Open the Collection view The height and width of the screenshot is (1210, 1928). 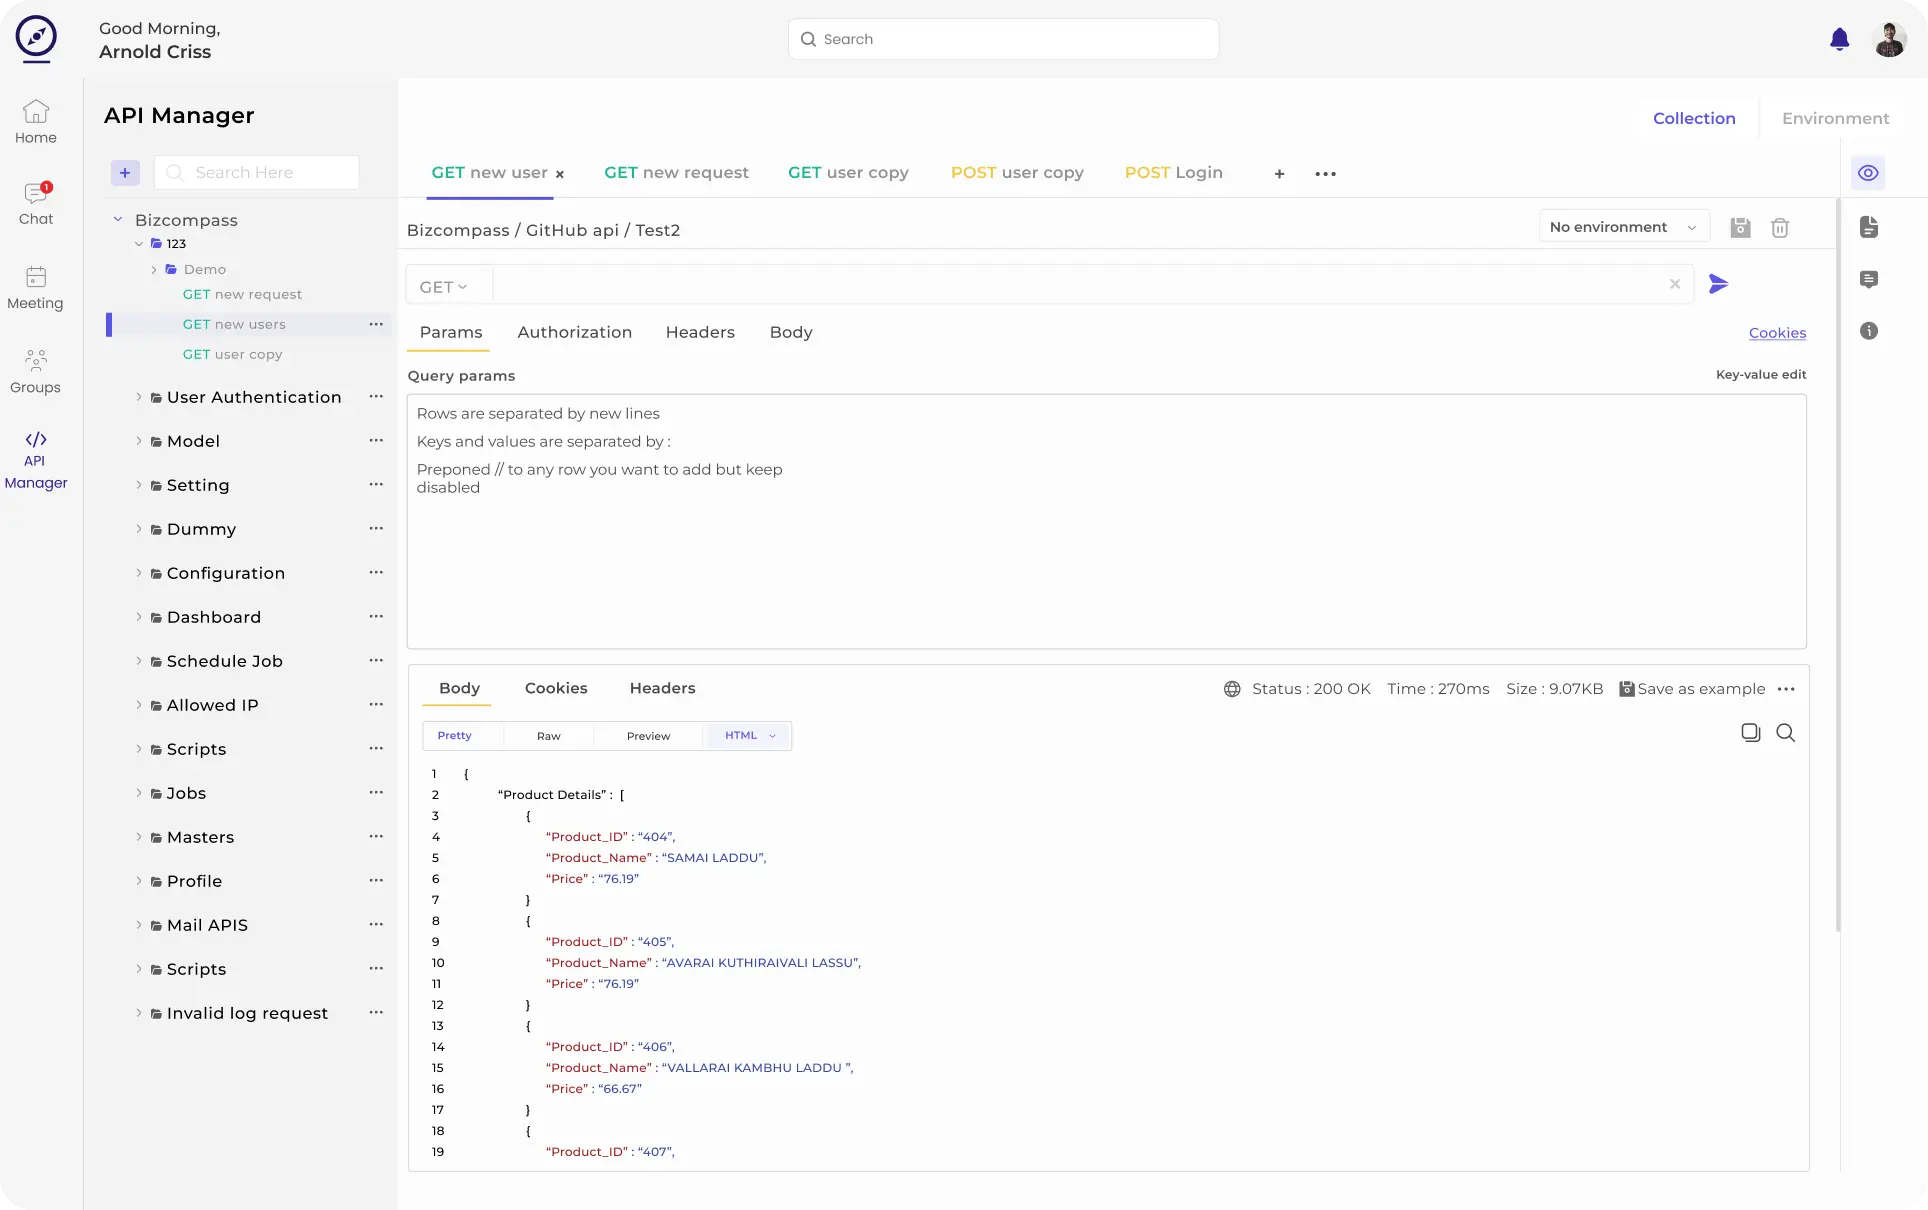click(x=1694, y=118)
